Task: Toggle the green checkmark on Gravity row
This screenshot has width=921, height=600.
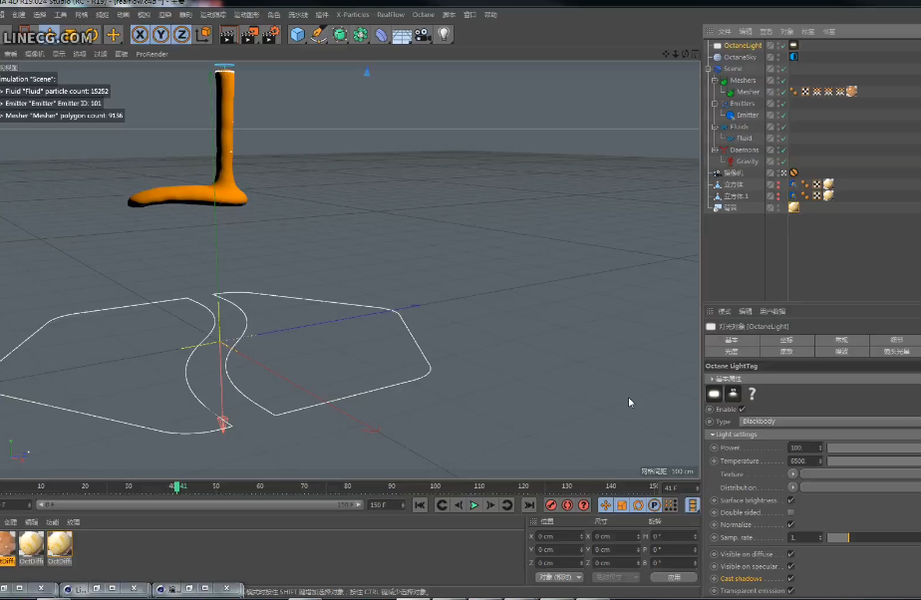Action: click(x=784, y=162)
